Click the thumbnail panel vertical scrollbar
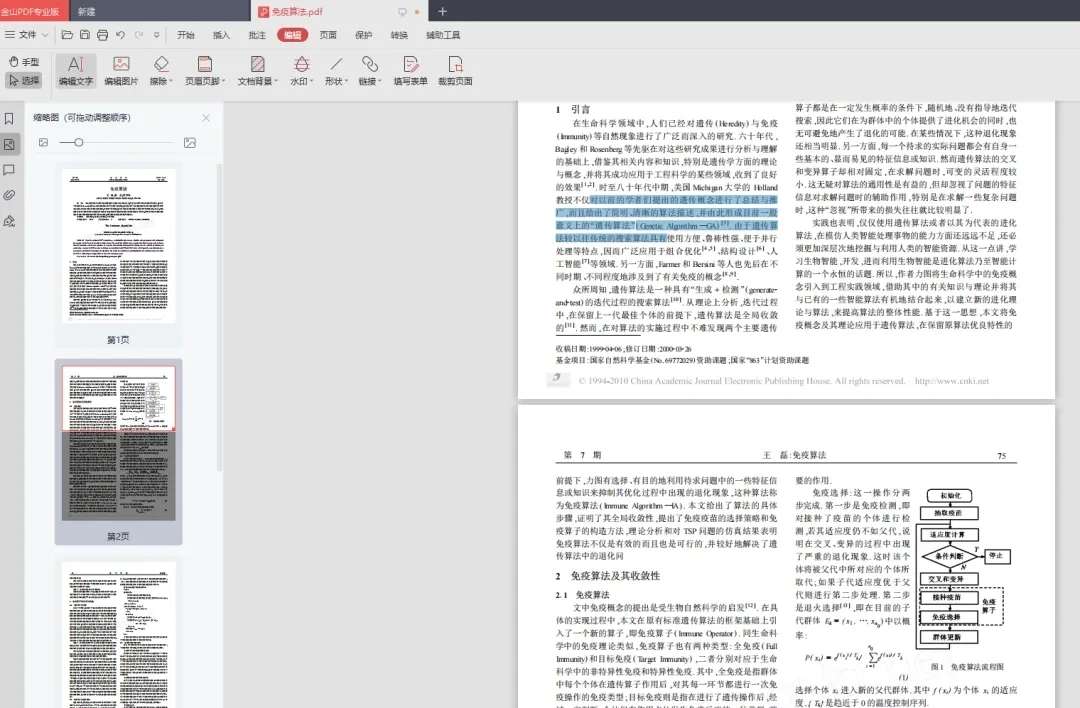Screen dimensions: 1080x708 pos(220,317)
